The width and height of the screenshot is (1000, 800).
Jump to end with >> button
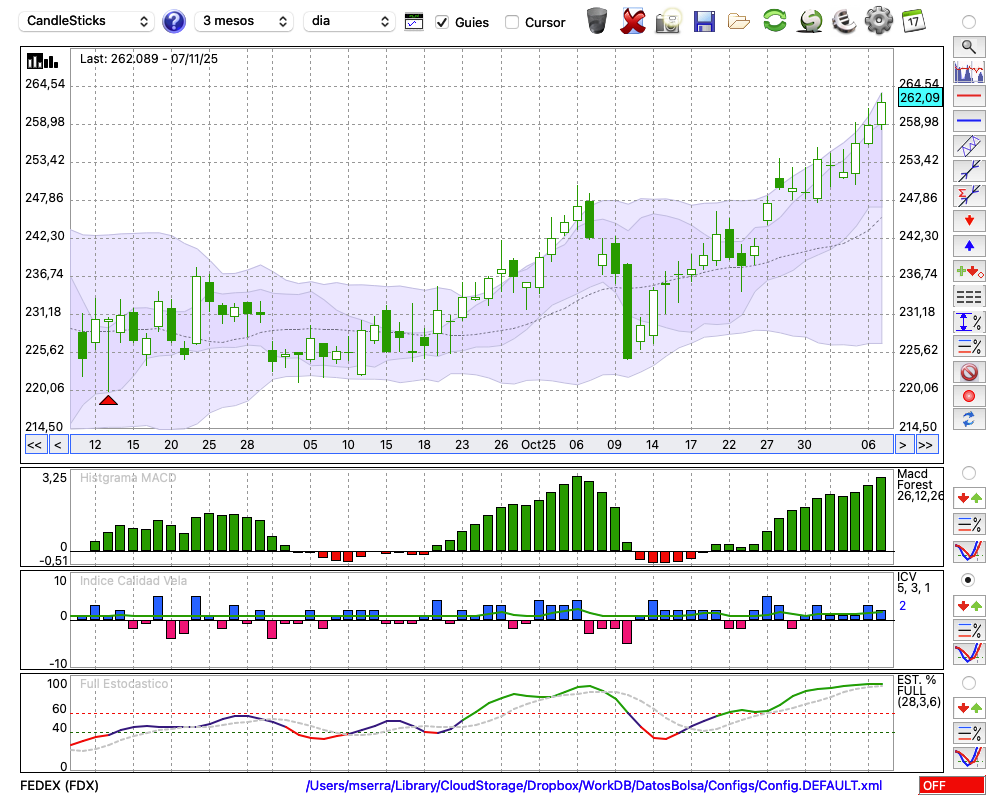pyautogui.click(x=927, y=445)
